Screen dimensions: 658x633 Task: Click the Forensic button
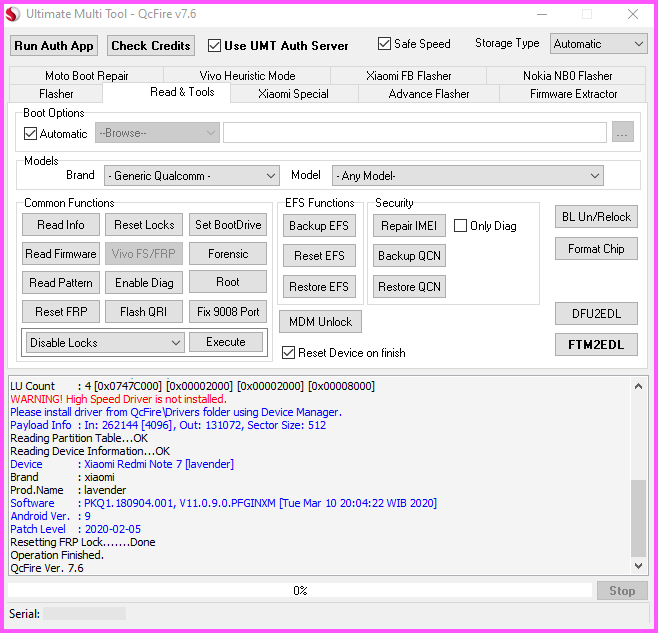click(x=228, y=254)
